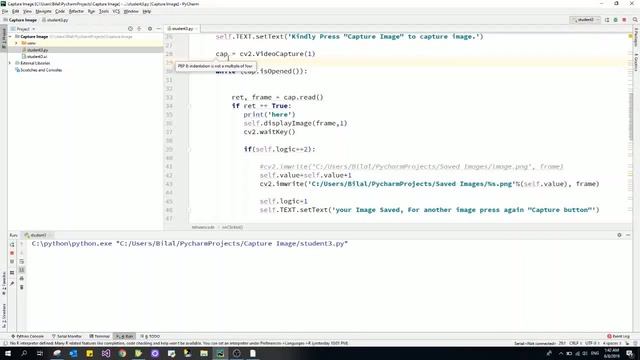
Task: Open the Serial Monitor tool window
Action: tap(67, 337)
